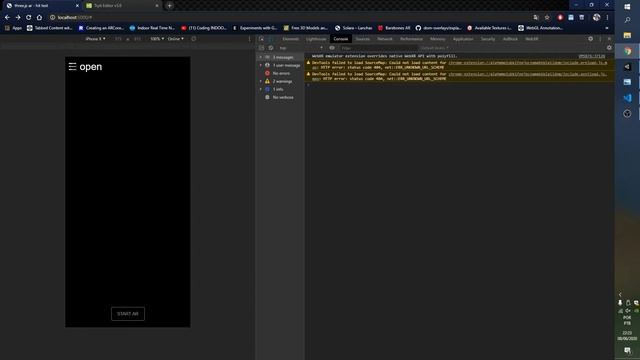Open the Free 3D Models bookmark

[306, 28]
